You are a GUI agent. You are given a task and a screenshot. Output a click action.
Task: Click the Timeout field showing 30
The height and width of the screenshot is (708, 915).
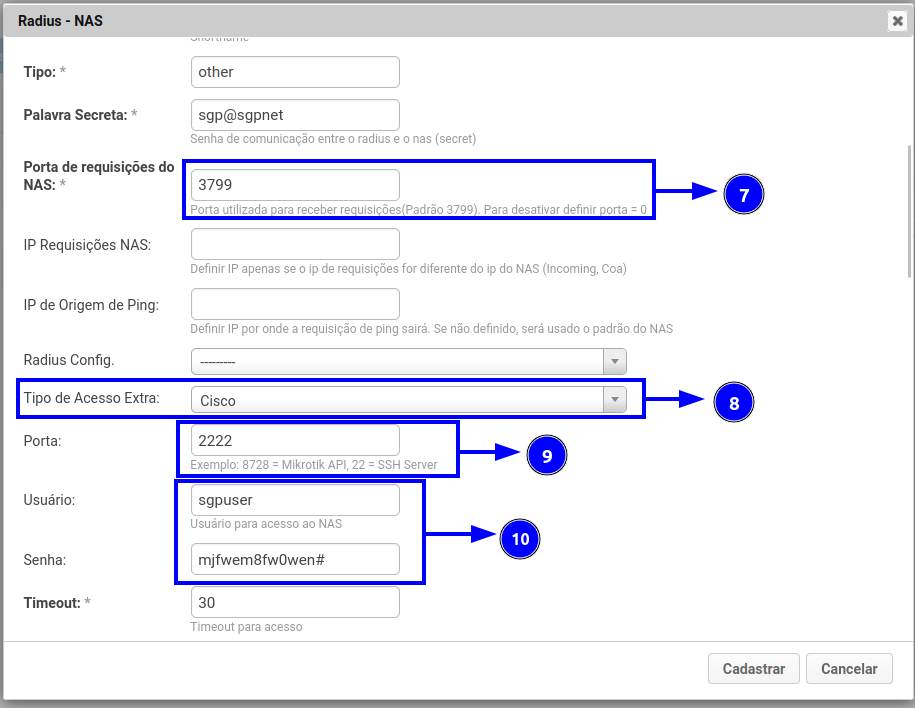tap(295, 602)
